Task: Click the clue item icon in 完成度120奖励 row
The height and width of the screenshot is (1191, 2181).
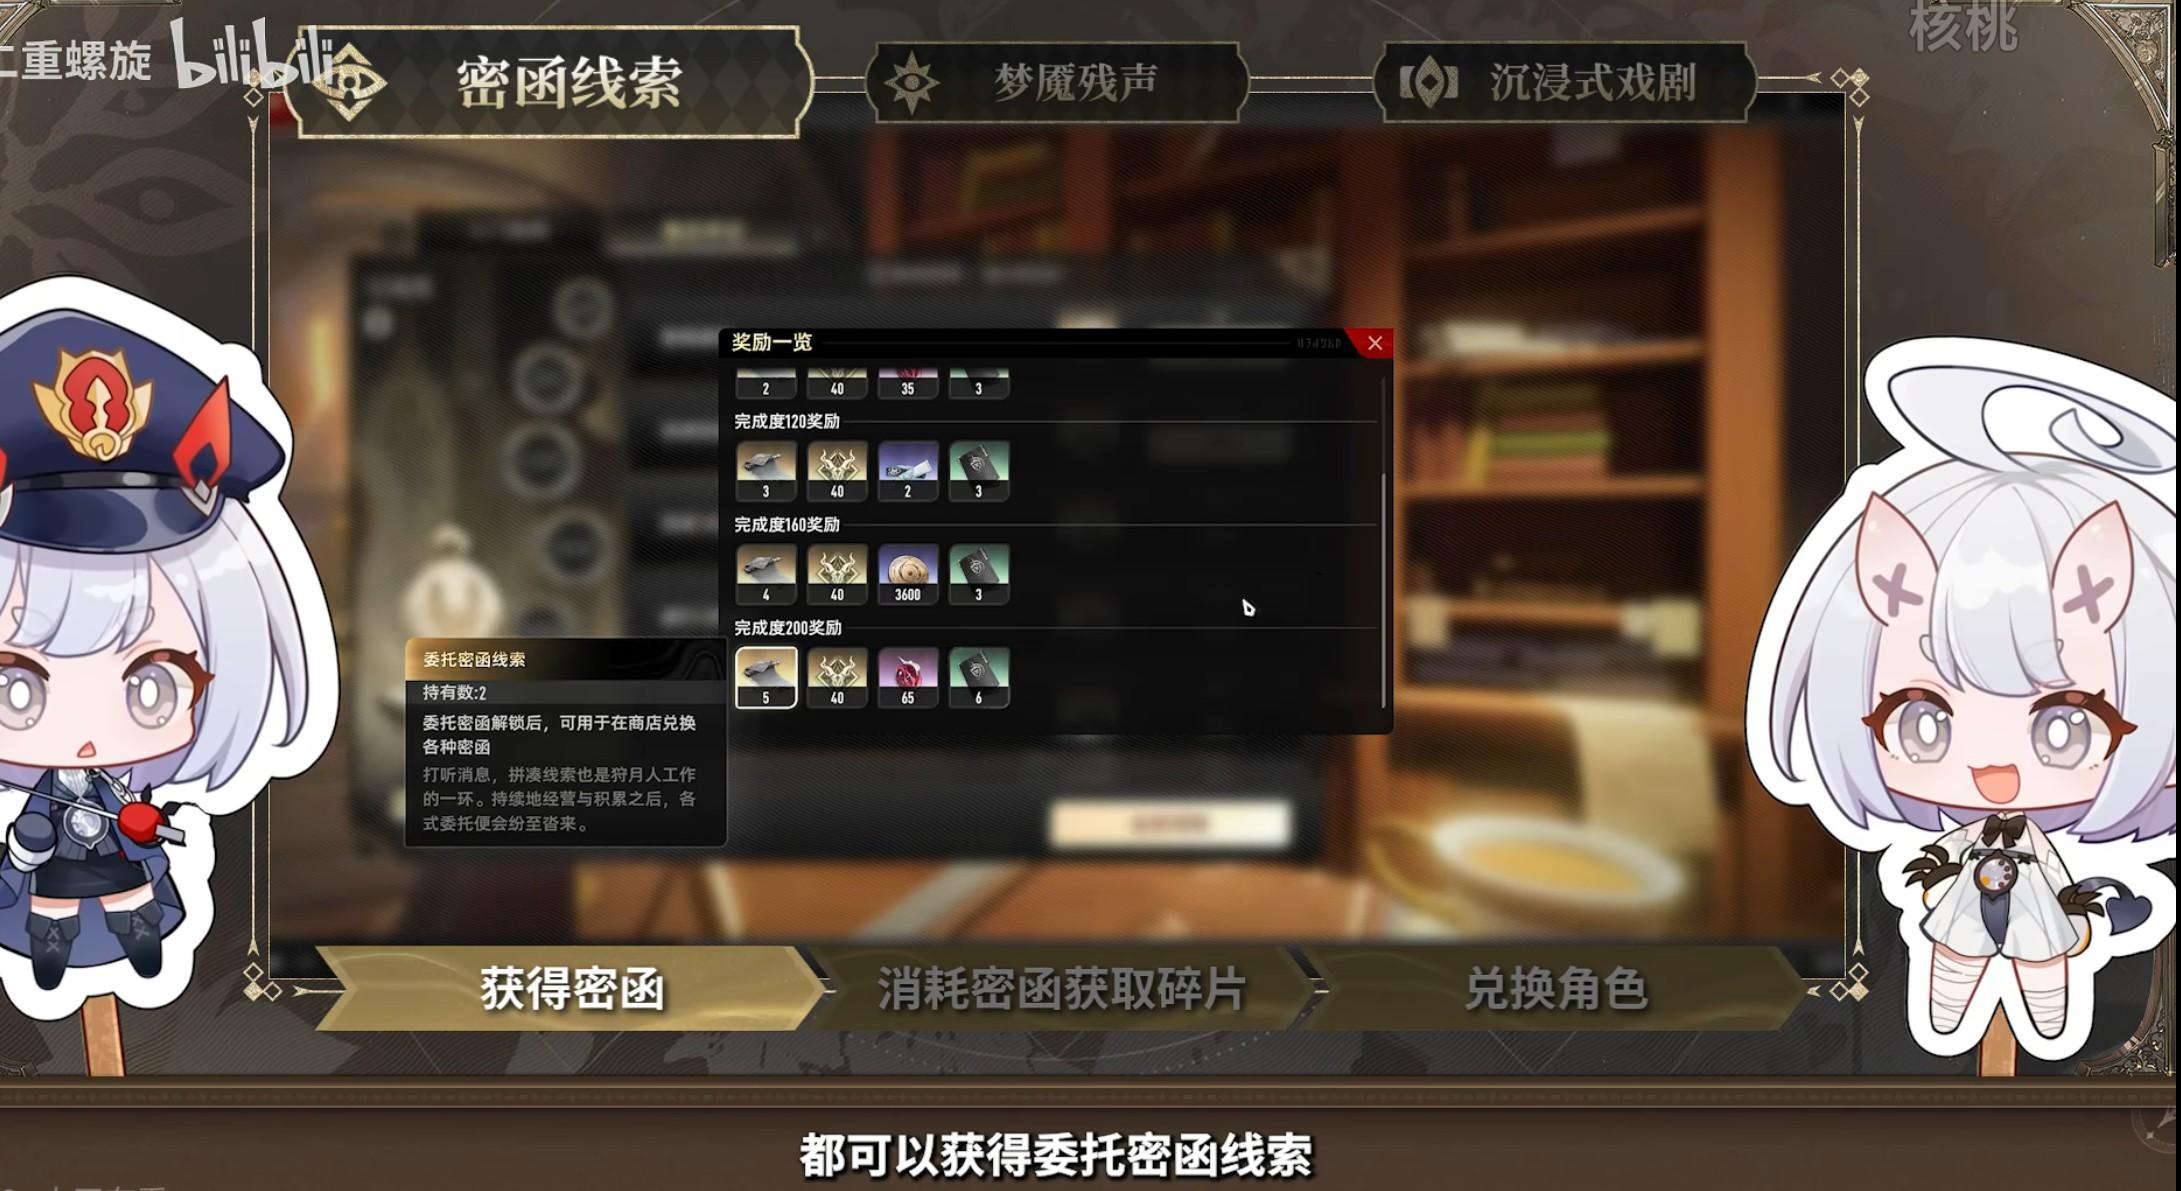Action: tap(766, 471)
